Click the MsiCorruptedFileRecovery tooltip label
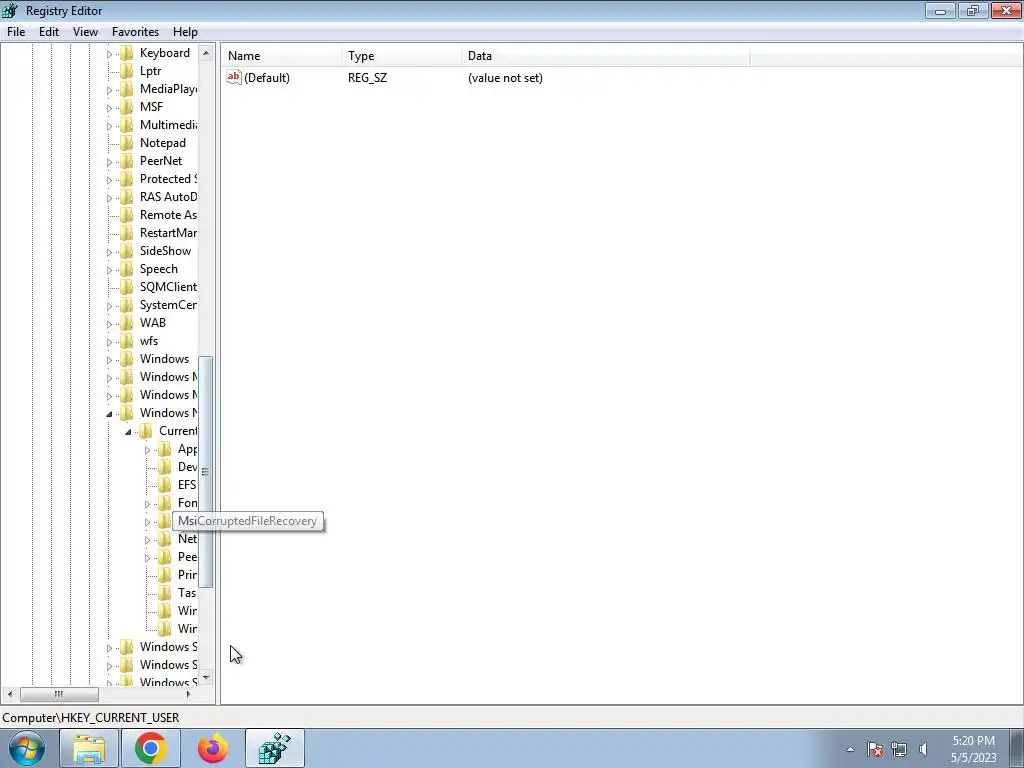1024x768 pixels. 248,521
